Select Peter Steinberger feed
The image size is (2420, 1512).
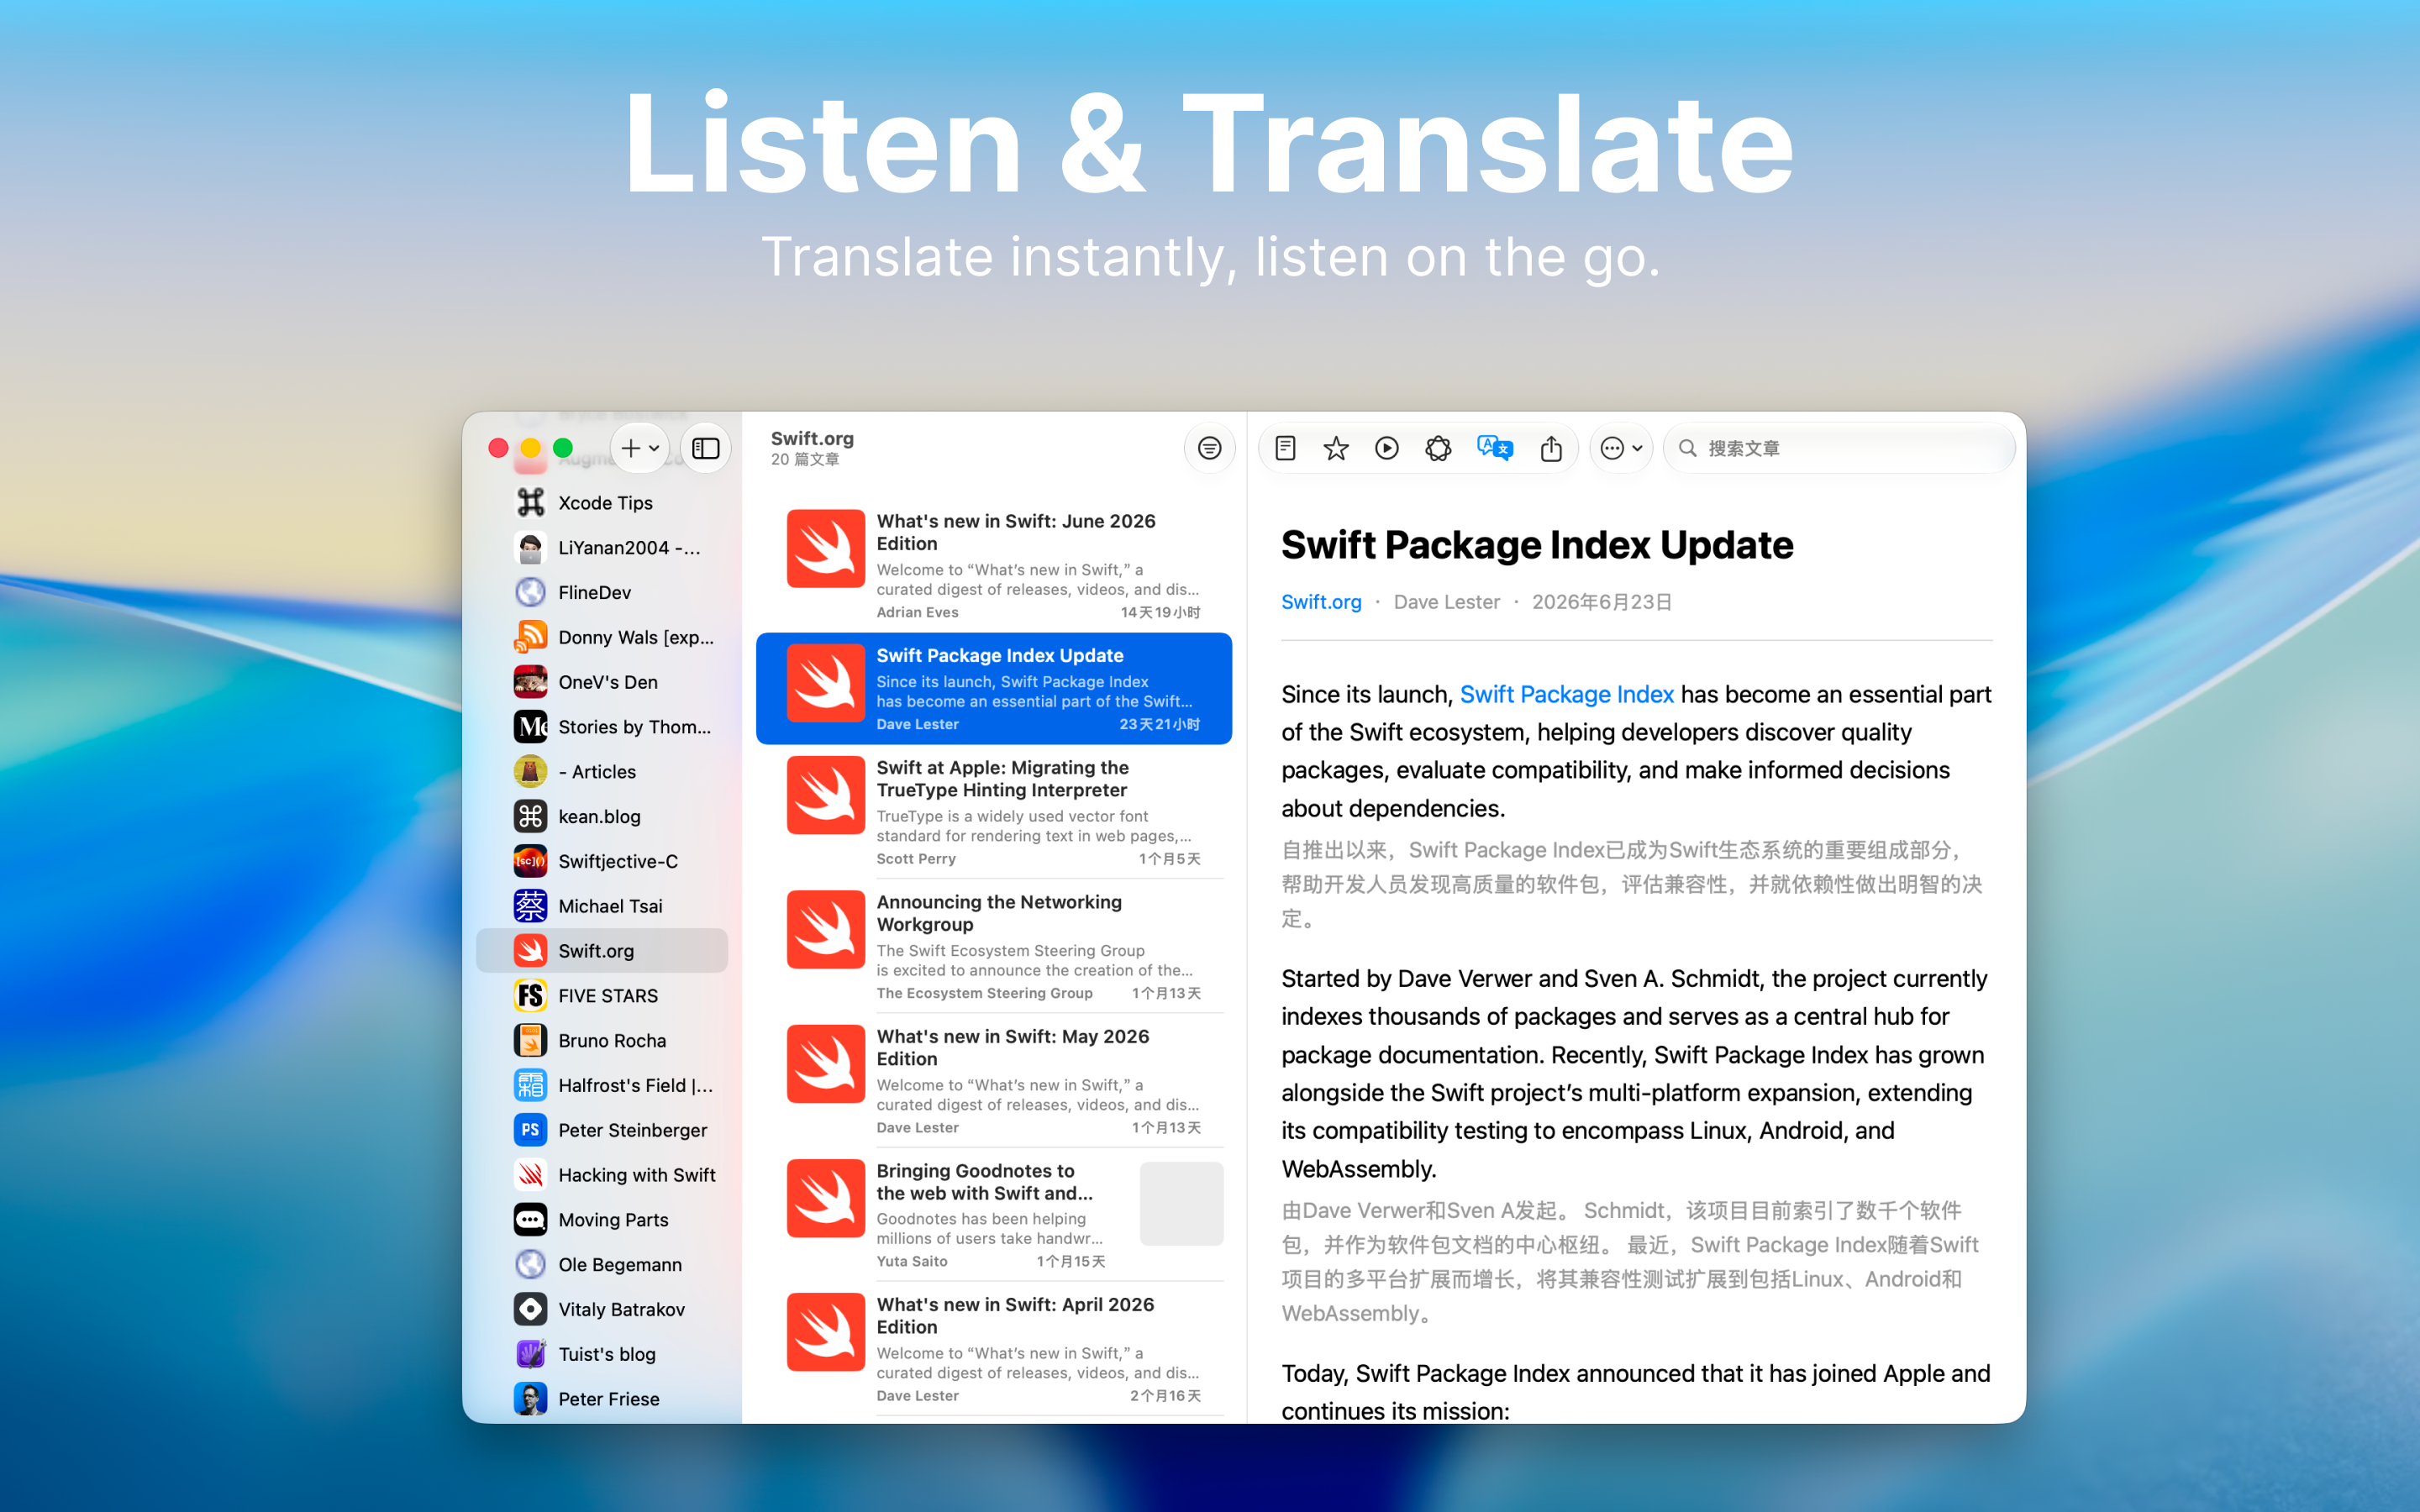(x=603, y=1130)
